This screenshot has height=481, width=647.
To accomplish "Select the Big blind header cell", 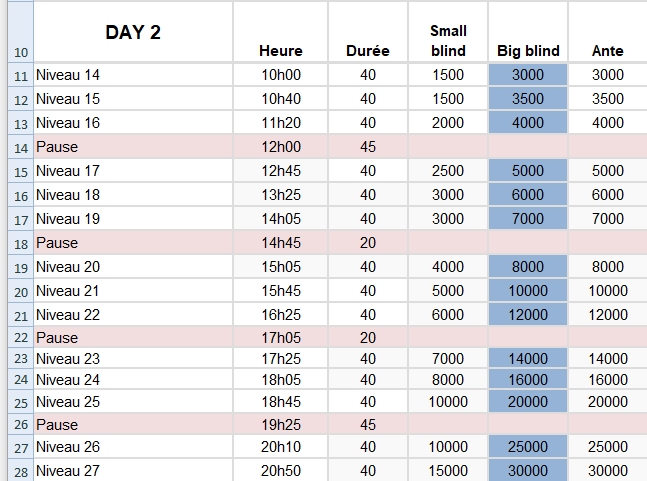I will point(528,51).
